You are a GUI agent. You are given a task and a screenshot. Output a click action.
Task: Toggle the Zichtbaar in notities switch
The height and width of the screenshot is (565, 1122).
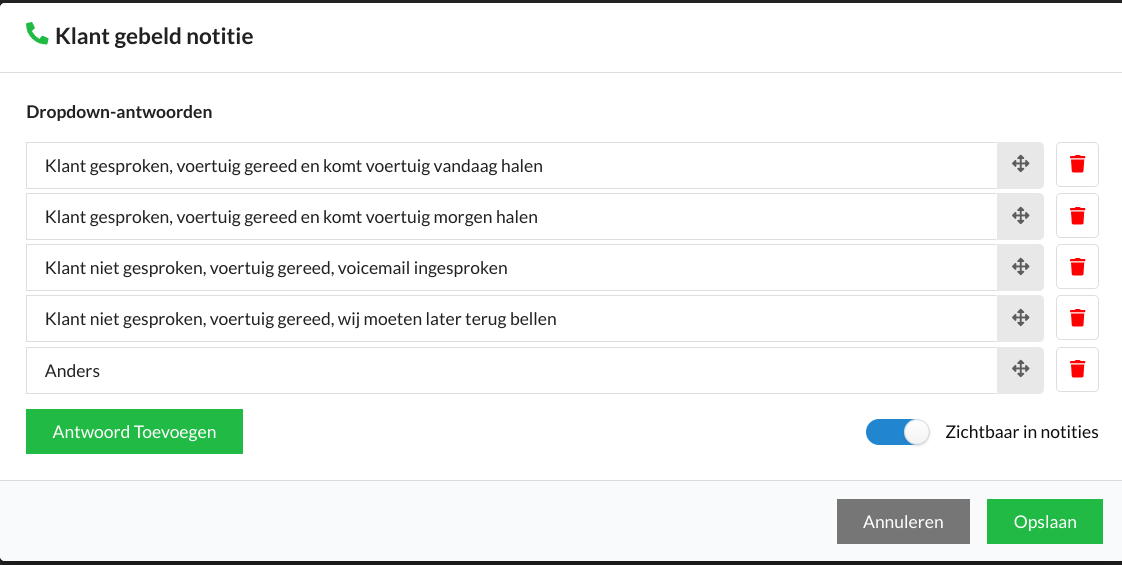pyautogui.click(x=897, y=432)
